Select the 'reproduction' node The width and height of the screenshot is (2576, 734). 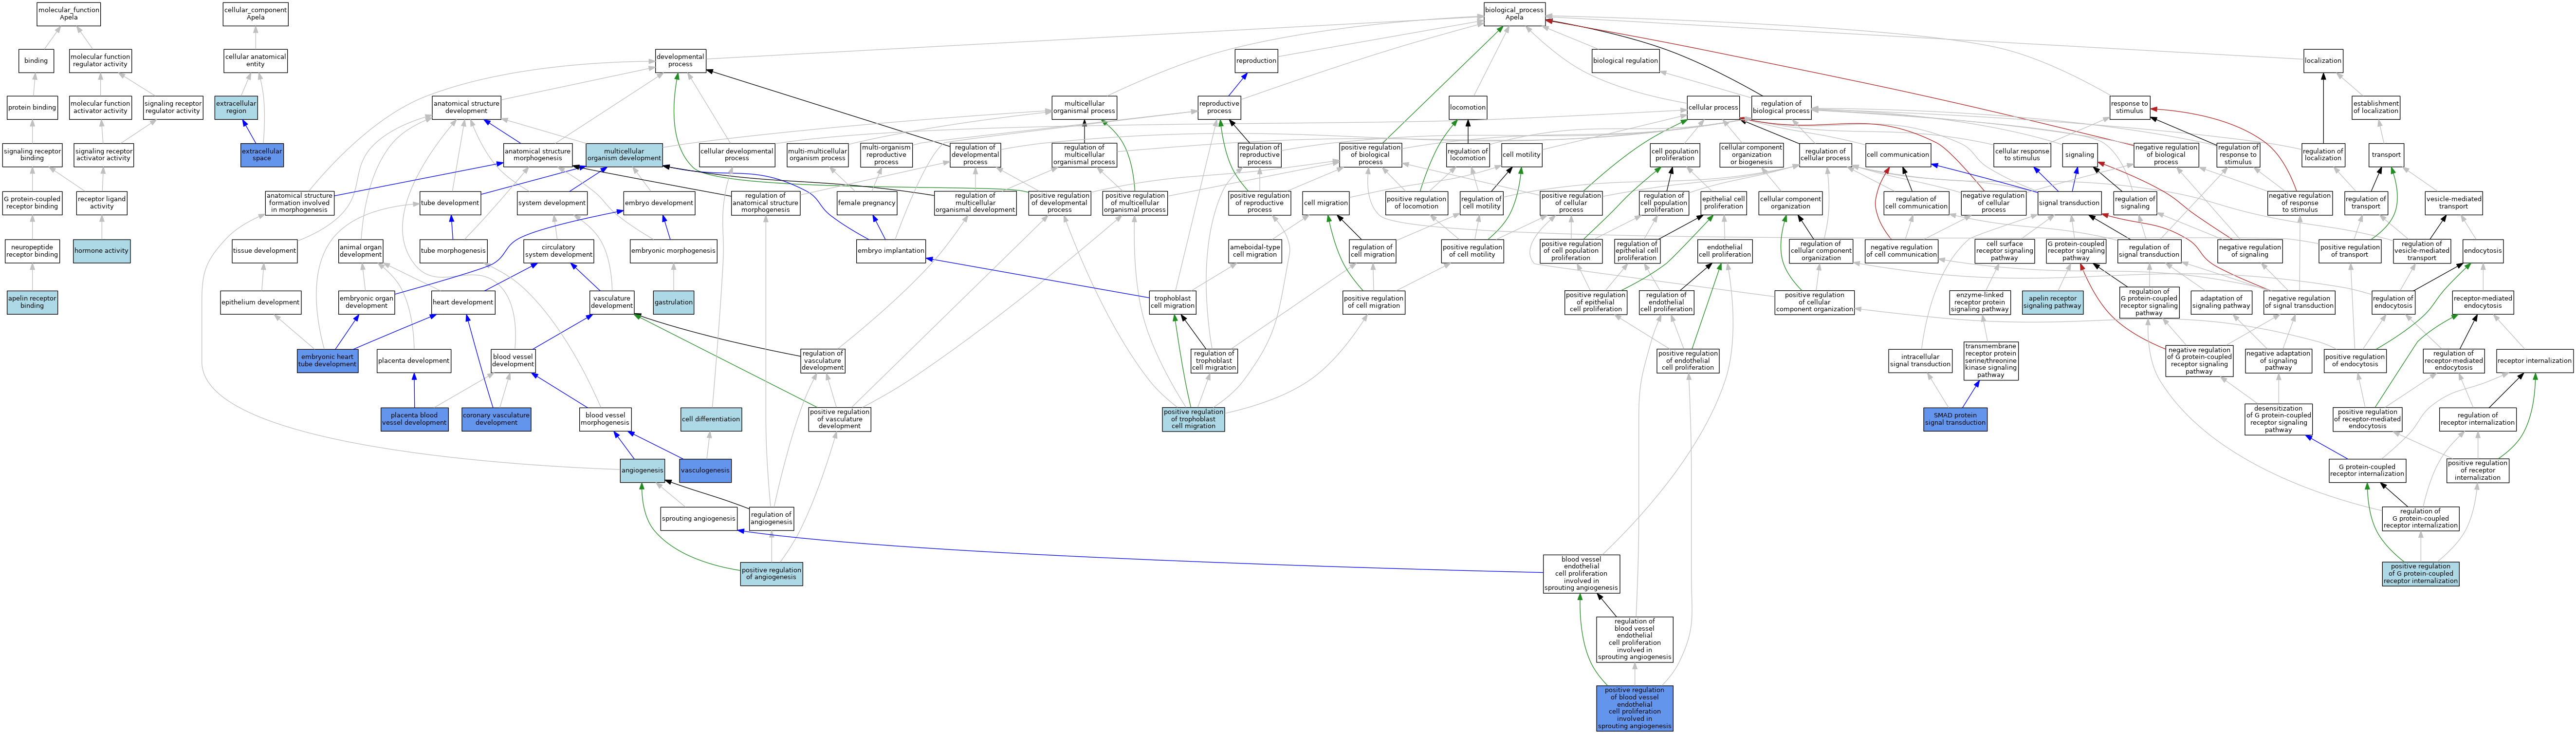[1256, 61]
